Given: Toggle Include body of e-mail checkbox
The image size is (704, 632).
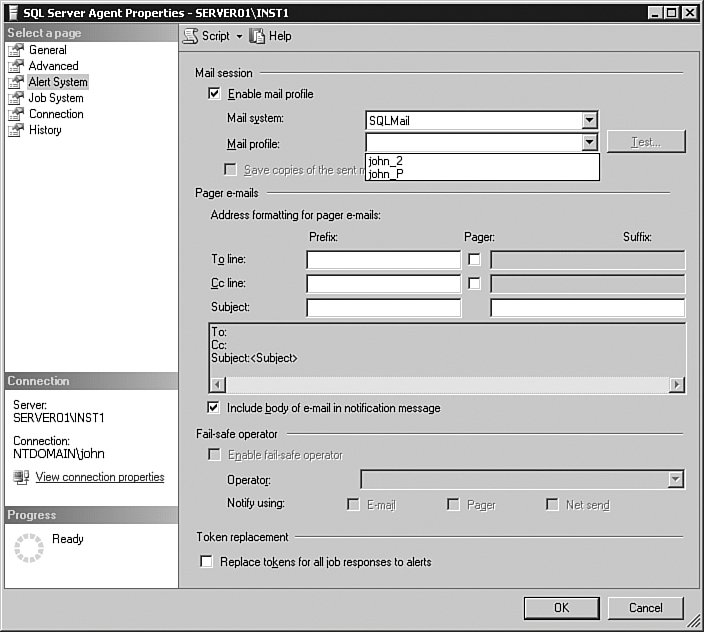Looking at the screenshot, I should pyautogui.click(x=213, y=407).
